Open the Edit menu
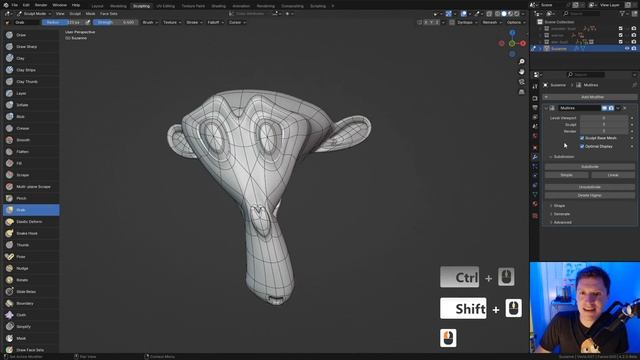Screen dimensions: 640x360 (26, 5)
